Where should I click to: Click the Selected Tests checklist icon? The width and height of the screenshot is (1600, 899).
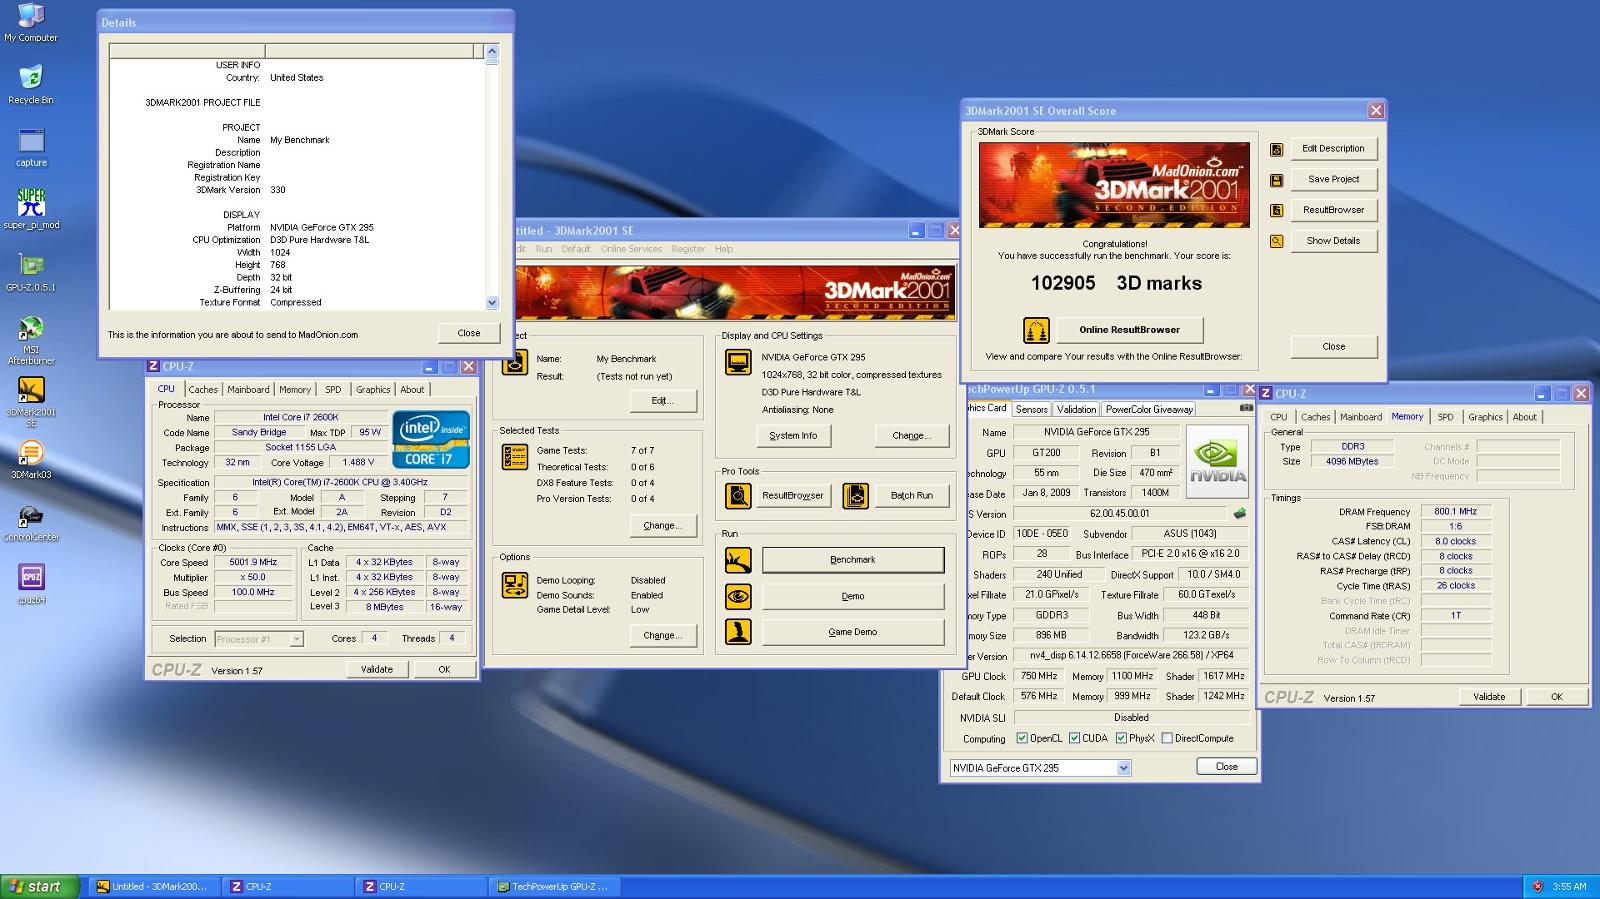(x=515, y=458)
